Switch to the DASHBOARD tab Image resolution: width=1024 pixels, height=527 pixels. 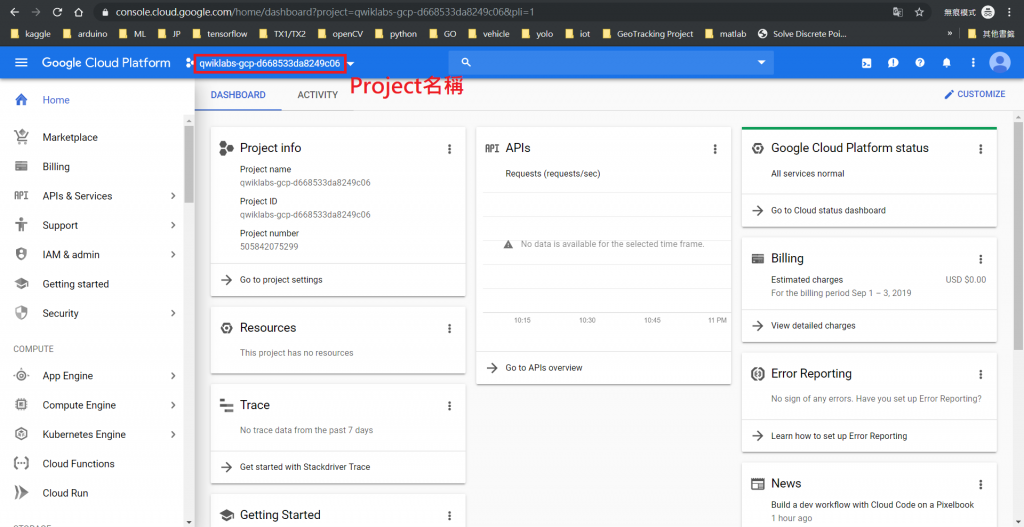[x=238, y=95]
